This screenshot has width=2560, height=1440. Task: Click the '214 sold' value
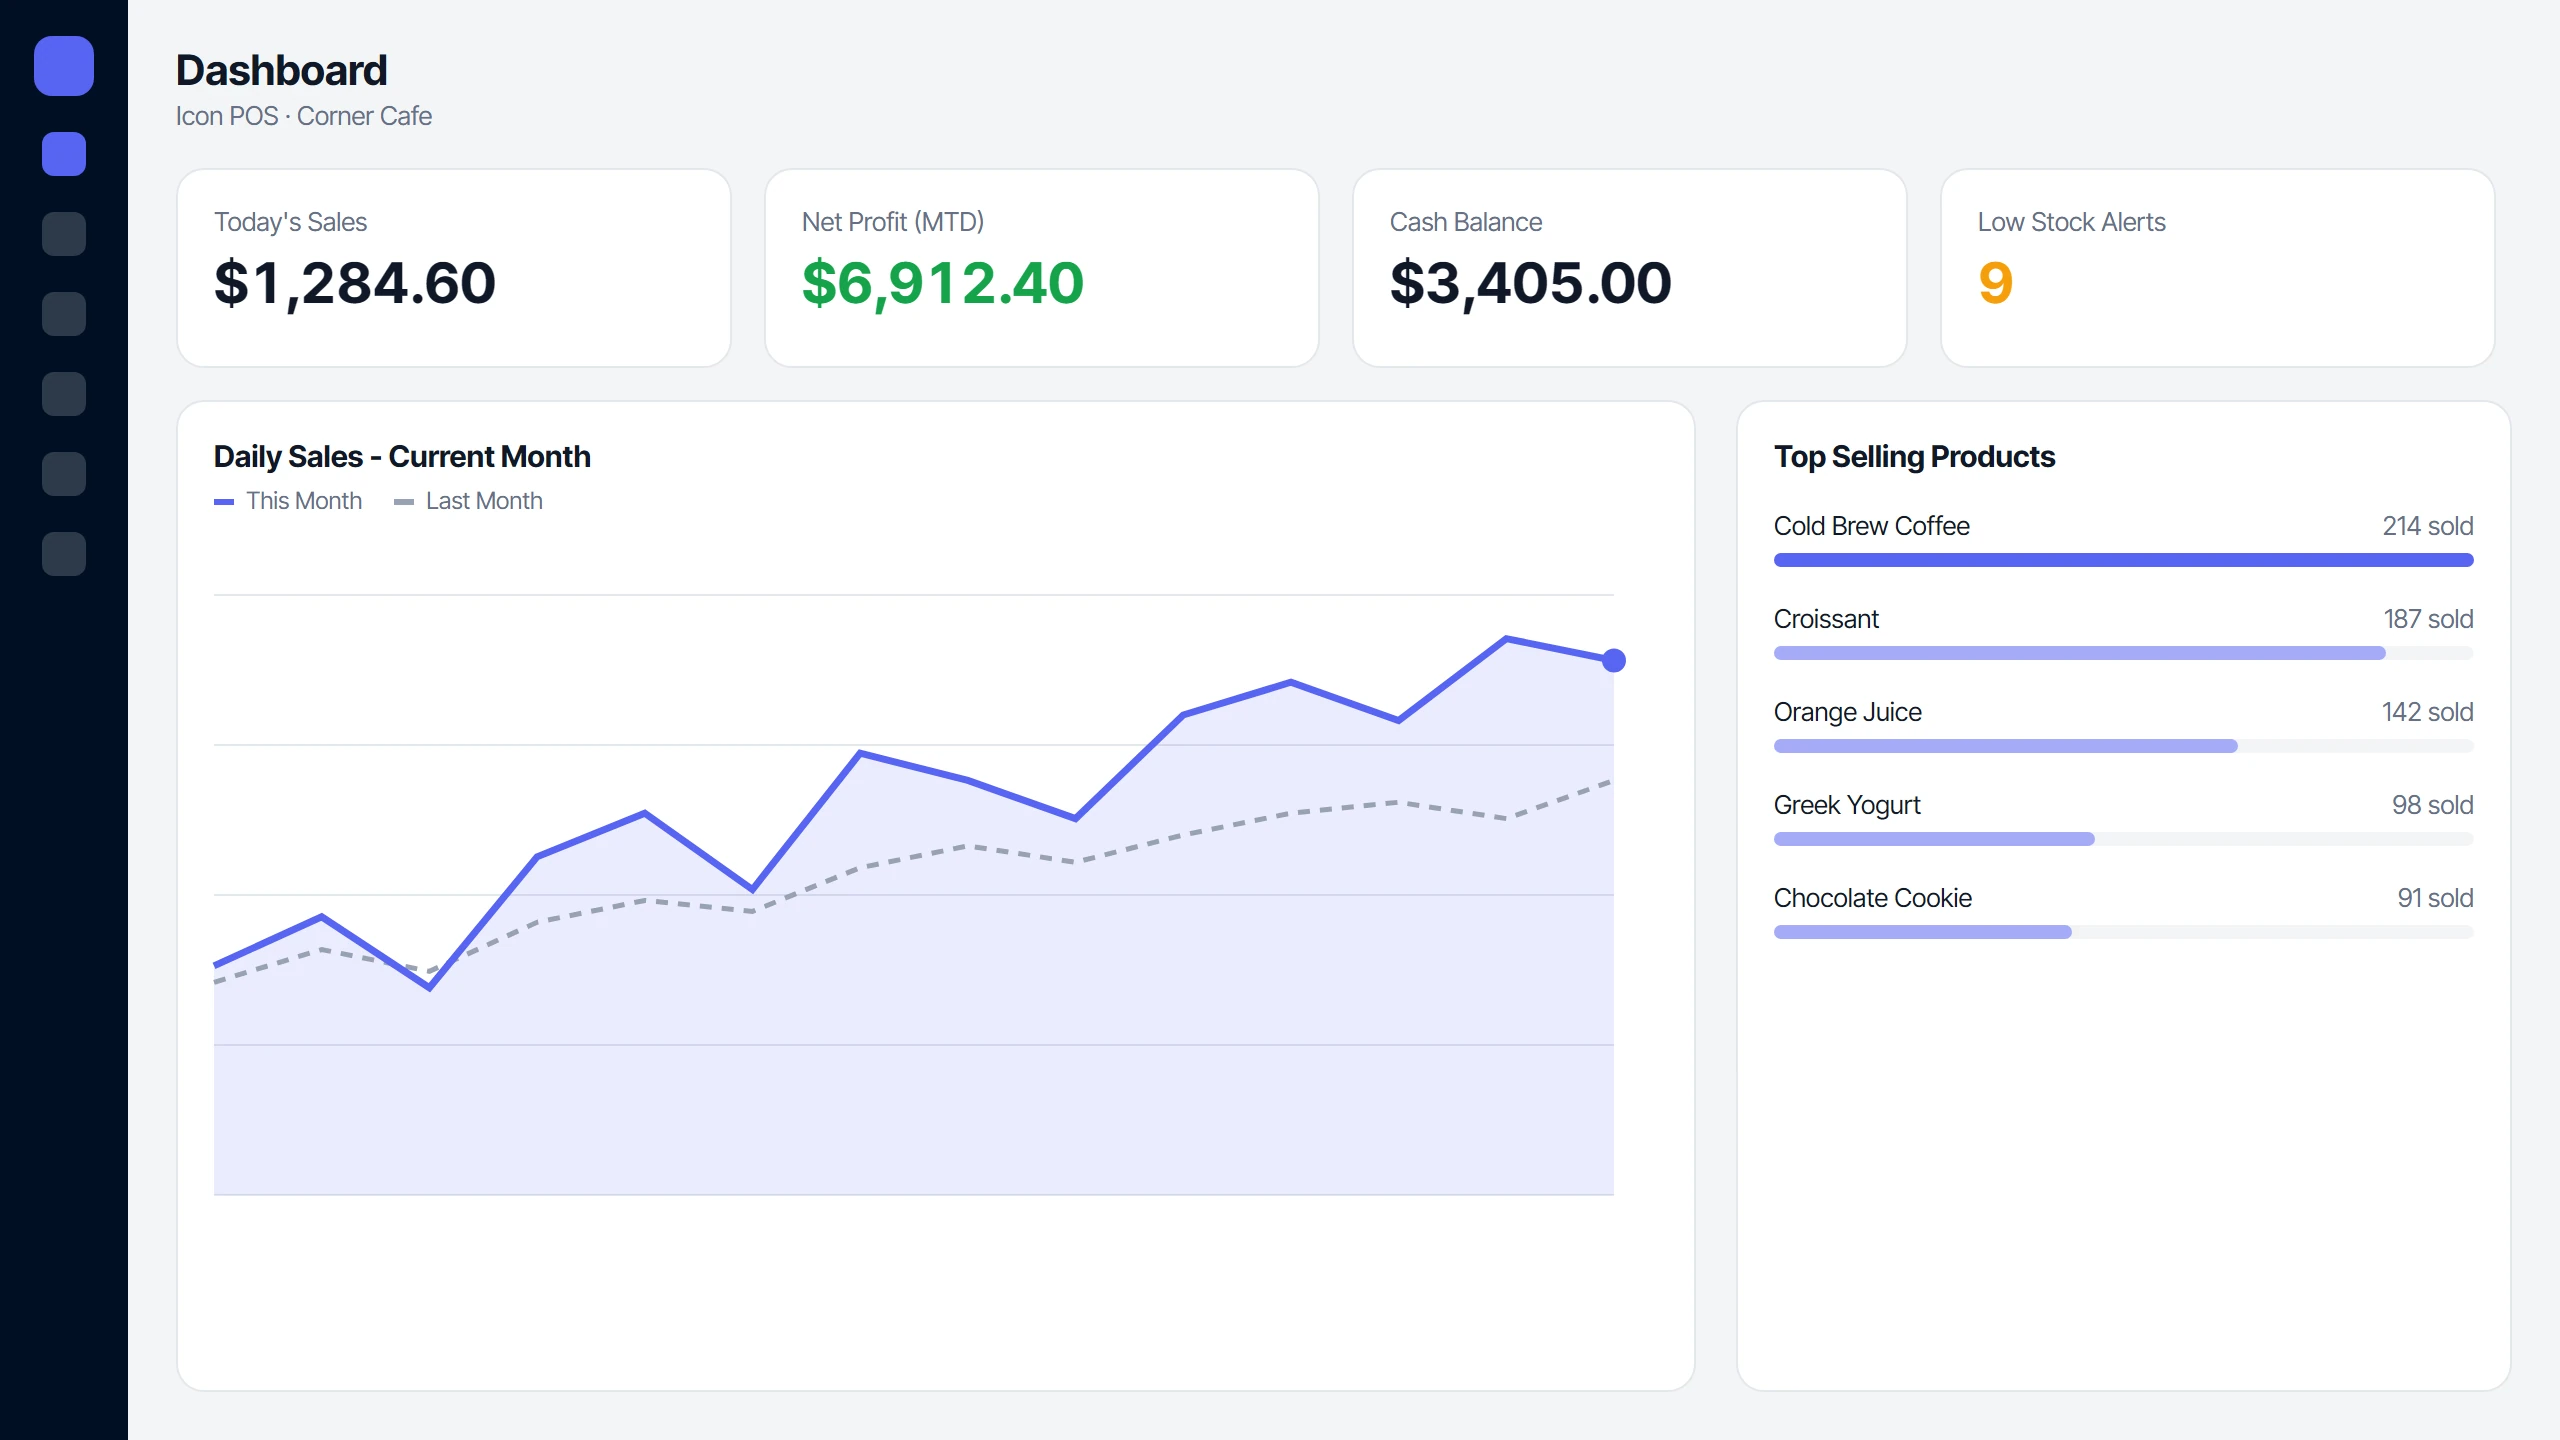(x=2428, y=526)
